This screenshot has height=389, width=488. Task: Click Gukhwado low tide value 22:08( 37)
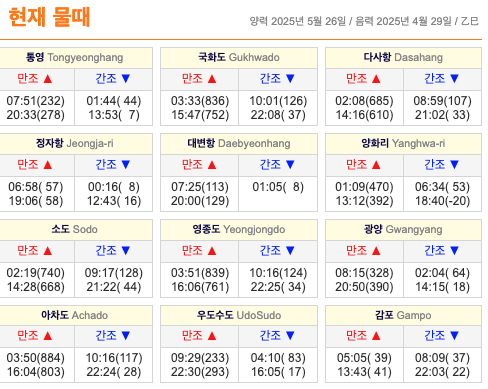click(x=278, y=115)
